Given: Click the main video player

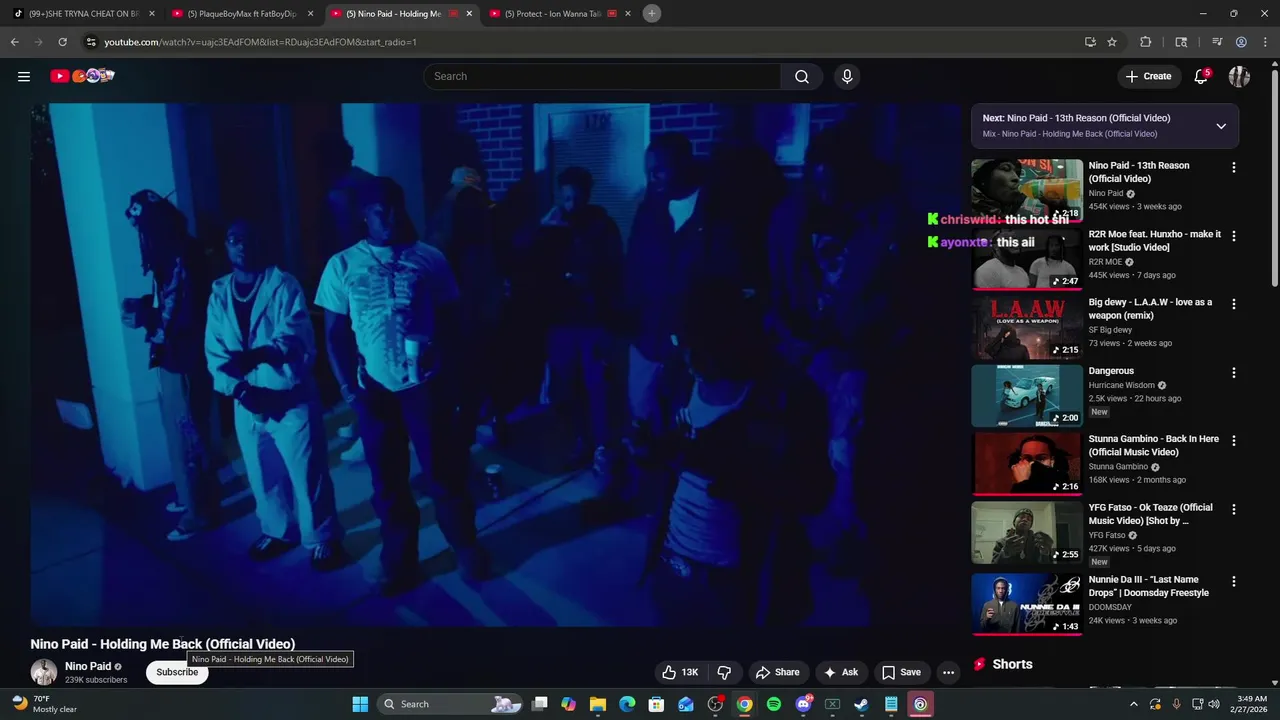Looking at the screenshot, I should click(x=496, y=365).
